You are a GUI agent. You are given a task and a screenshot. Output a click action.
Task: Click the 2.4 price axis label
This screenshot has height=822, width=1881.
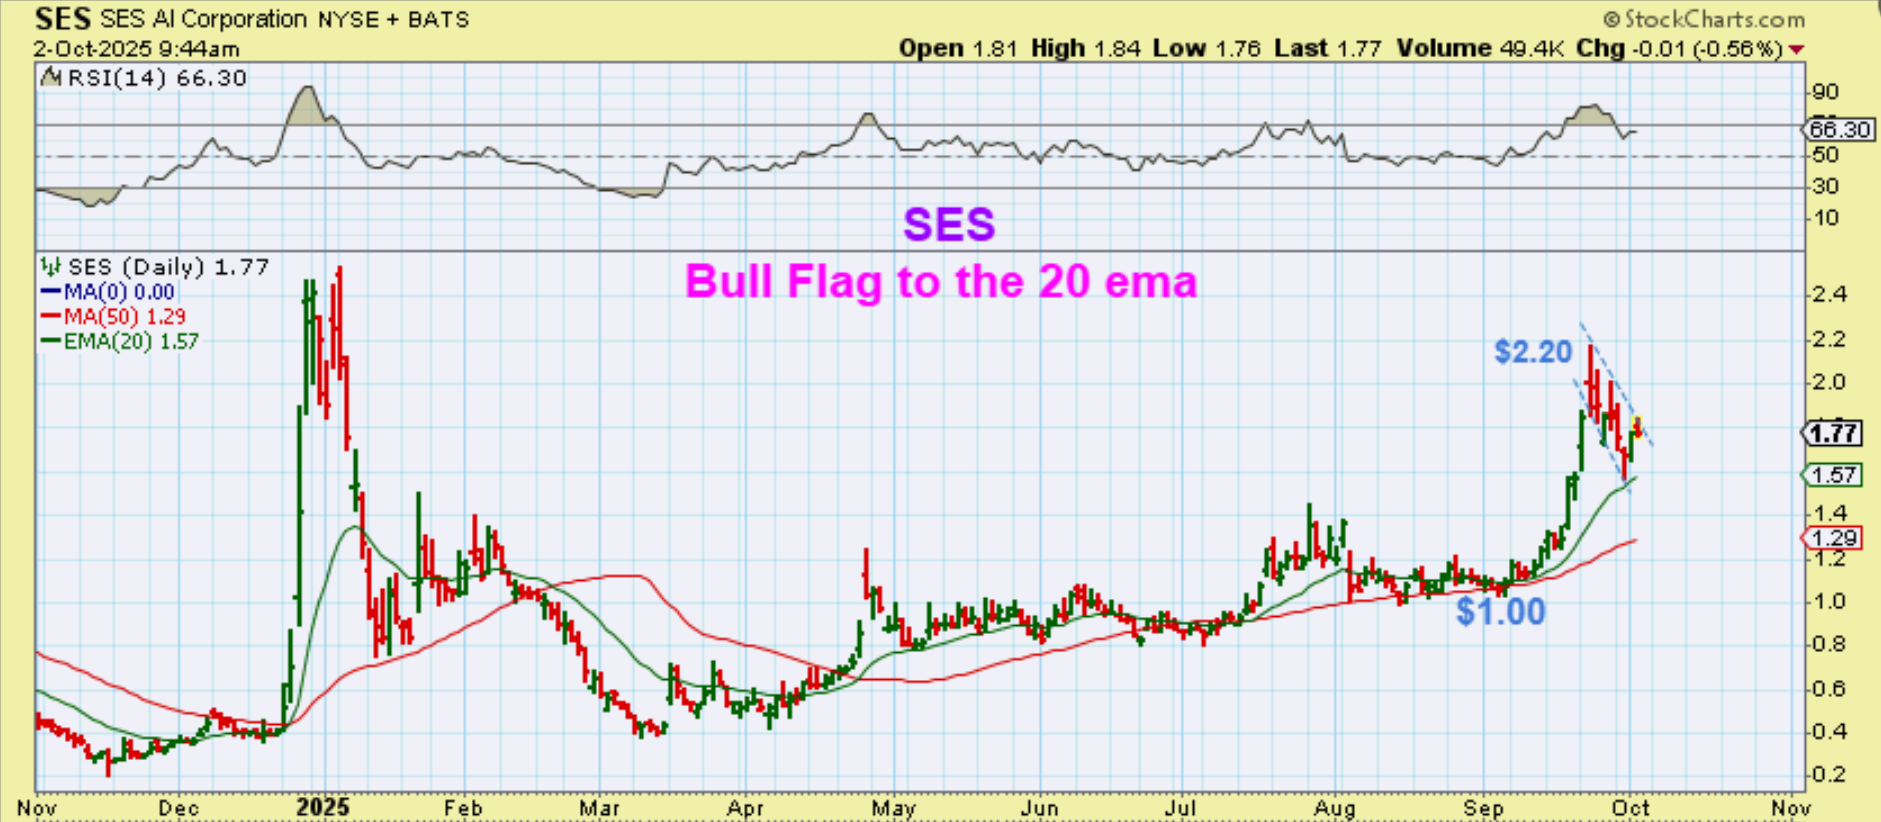tap(1829, 294)
